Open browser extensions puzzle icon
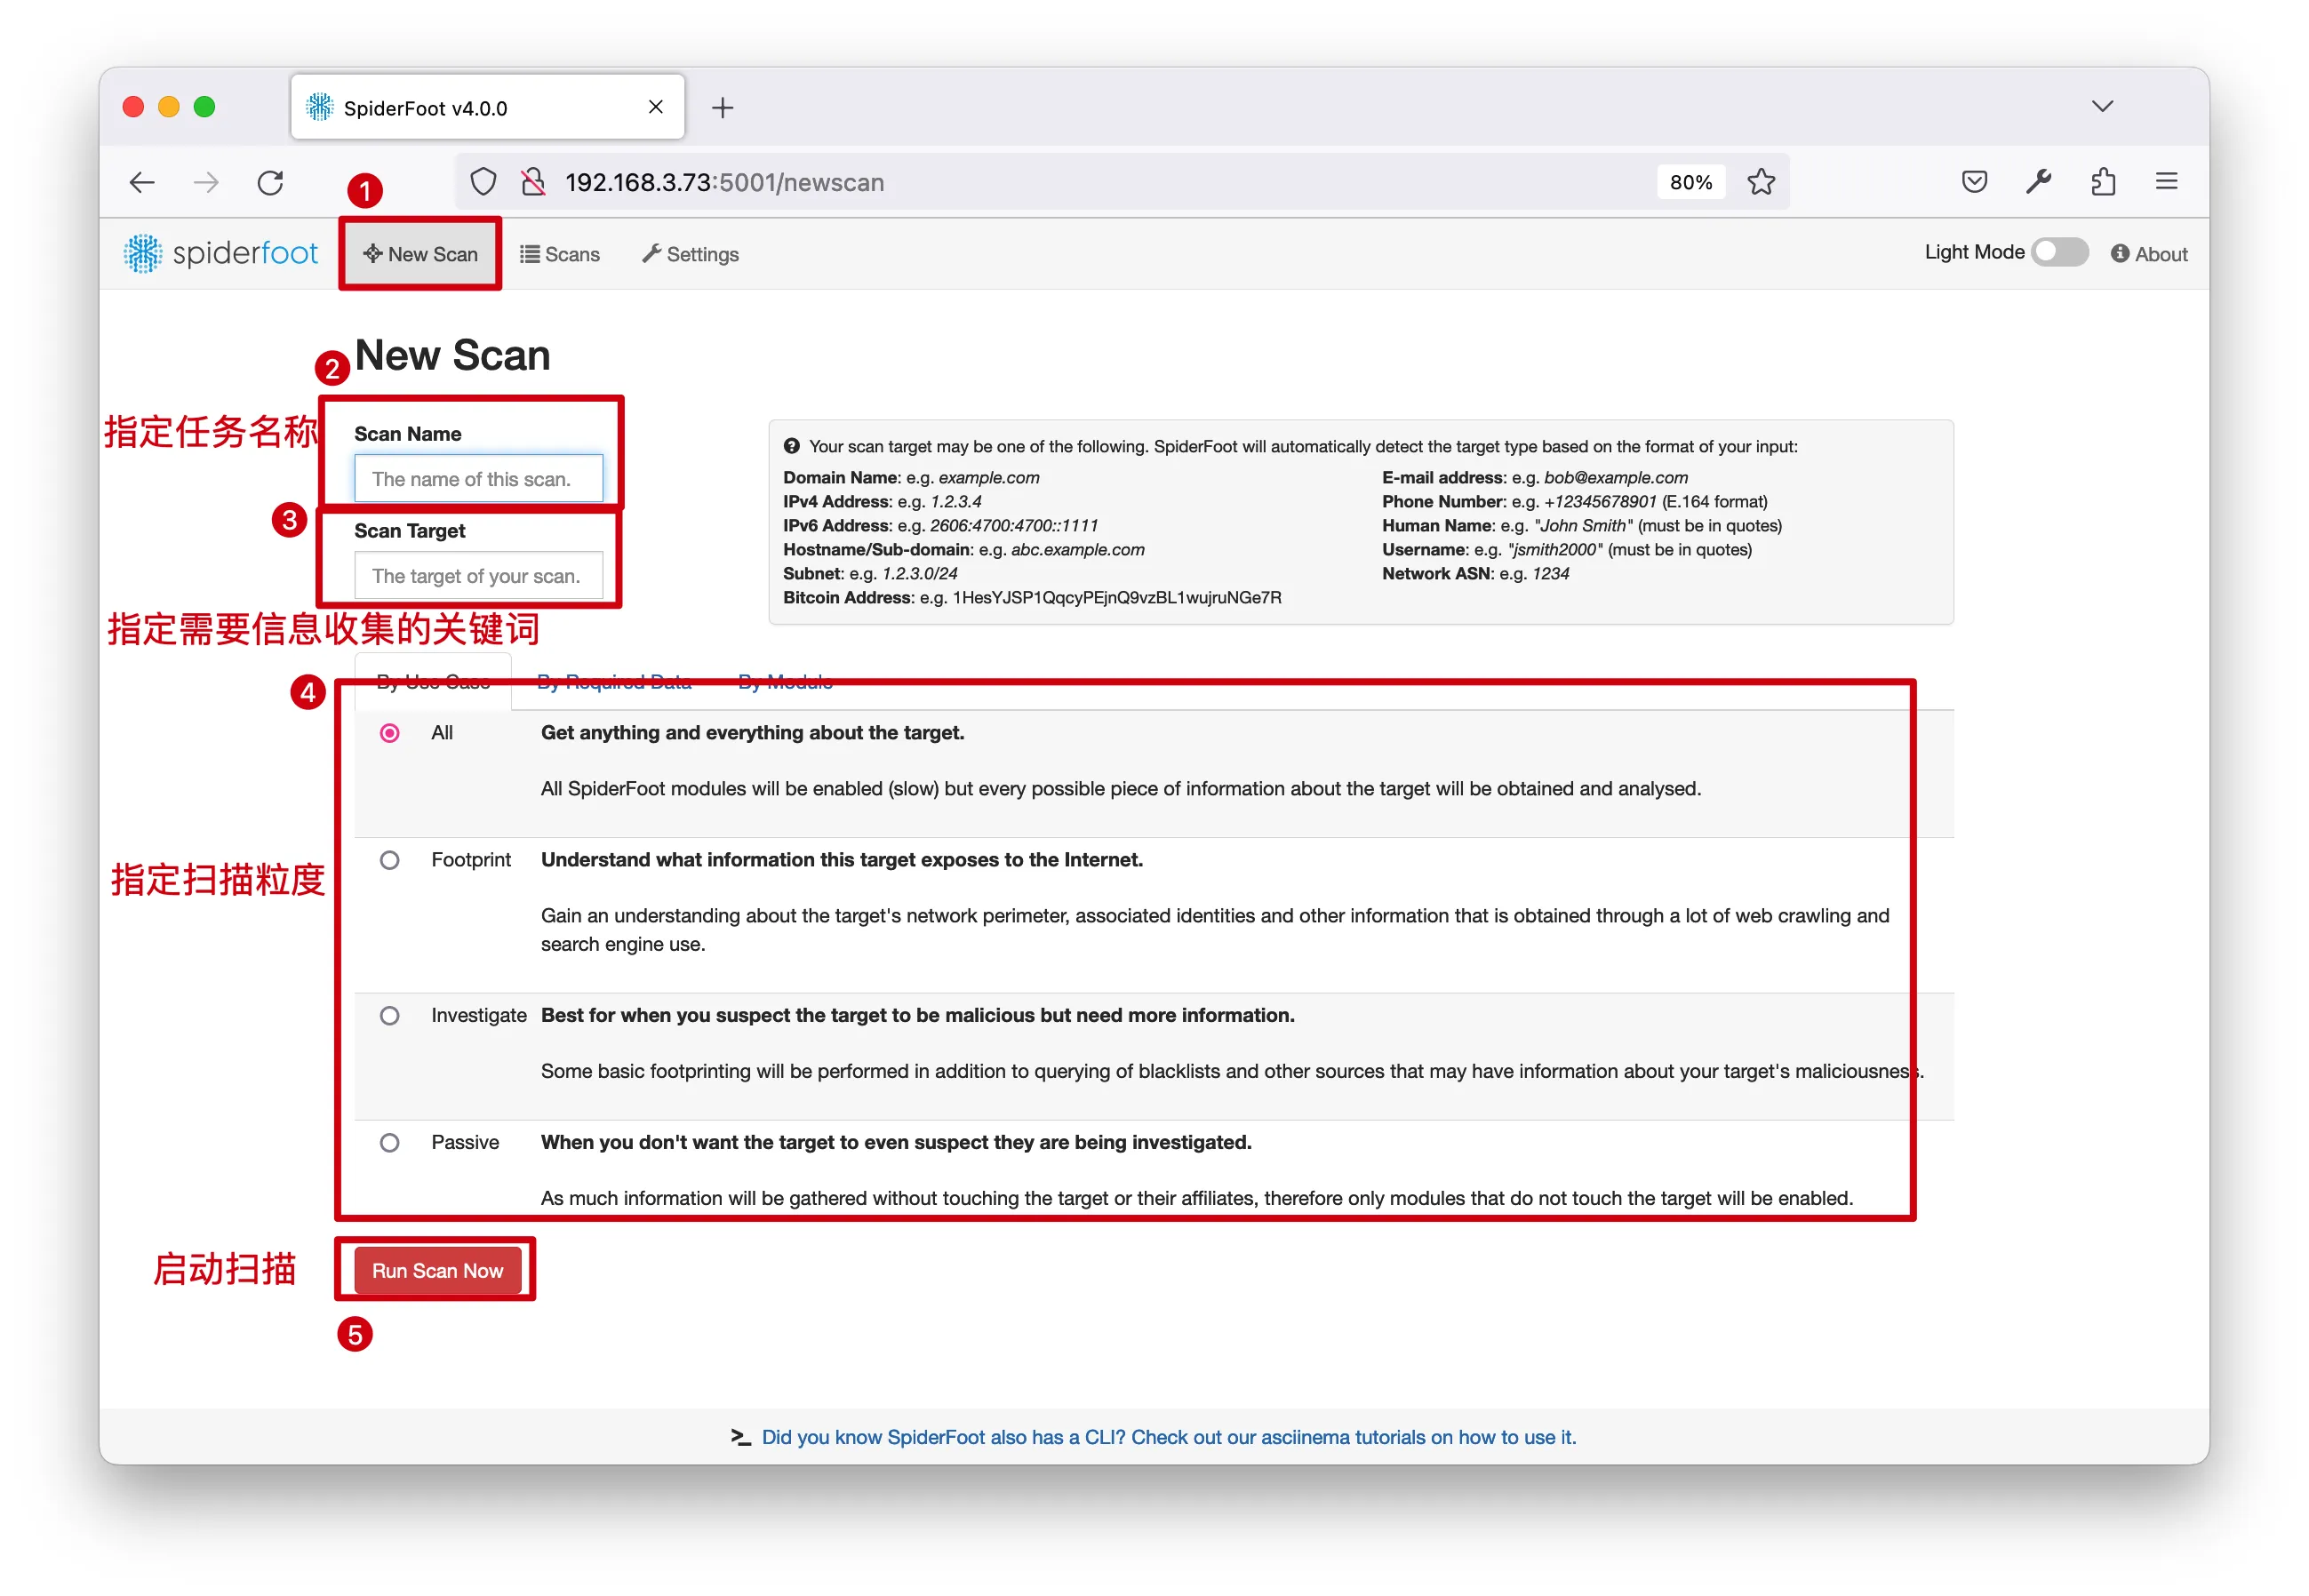Image resolution: width=2309 pixels, height=1596 pixels. point(2103,182)
